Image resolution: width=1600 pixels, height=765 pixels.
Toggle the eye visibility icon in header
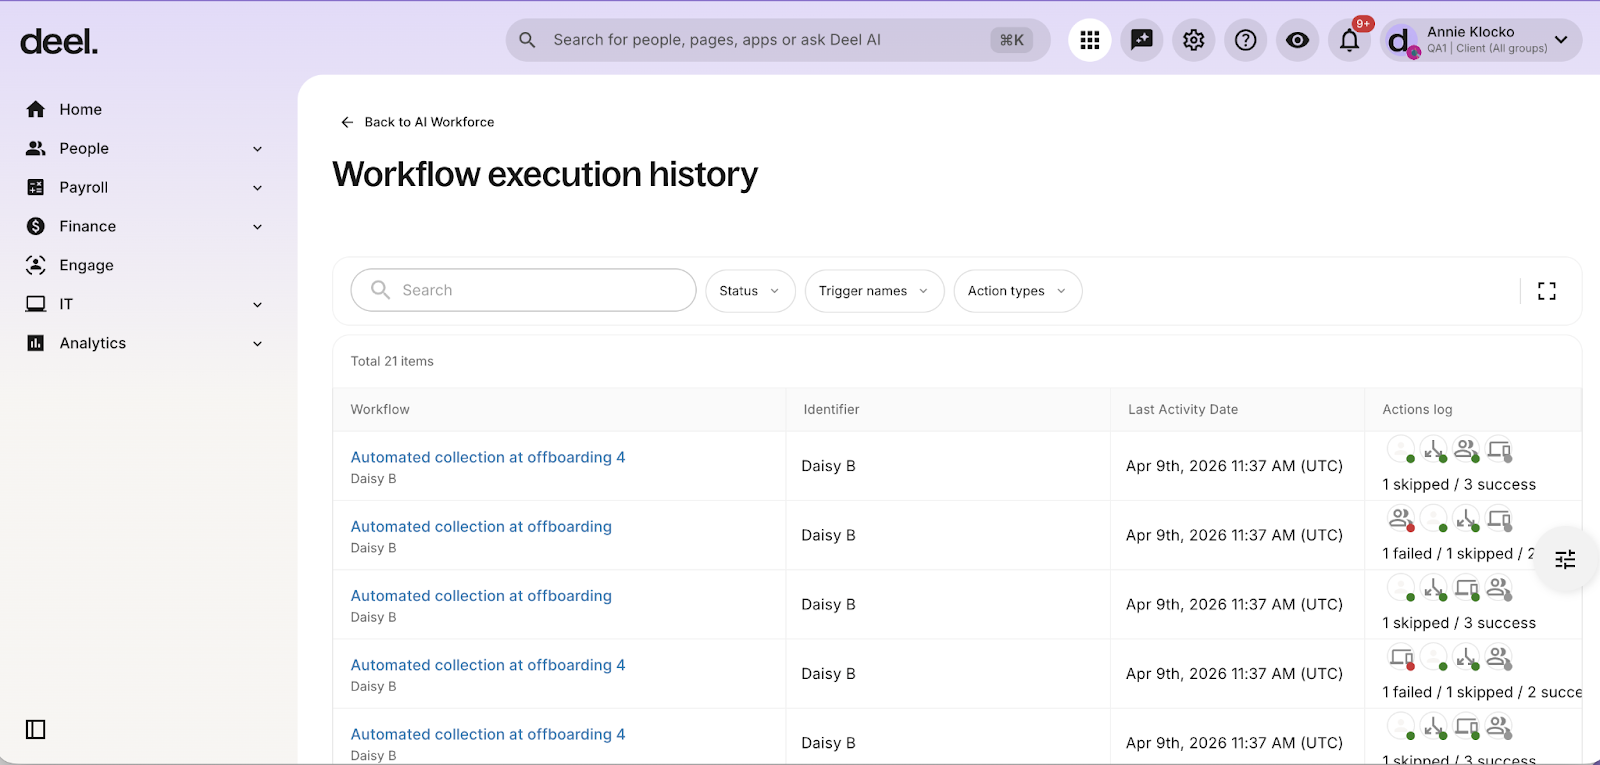point(1297,40)
